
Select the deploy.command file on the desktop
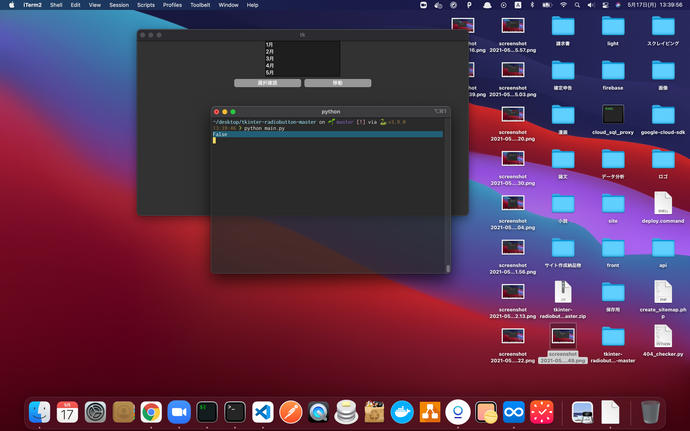tap(663, 208)
